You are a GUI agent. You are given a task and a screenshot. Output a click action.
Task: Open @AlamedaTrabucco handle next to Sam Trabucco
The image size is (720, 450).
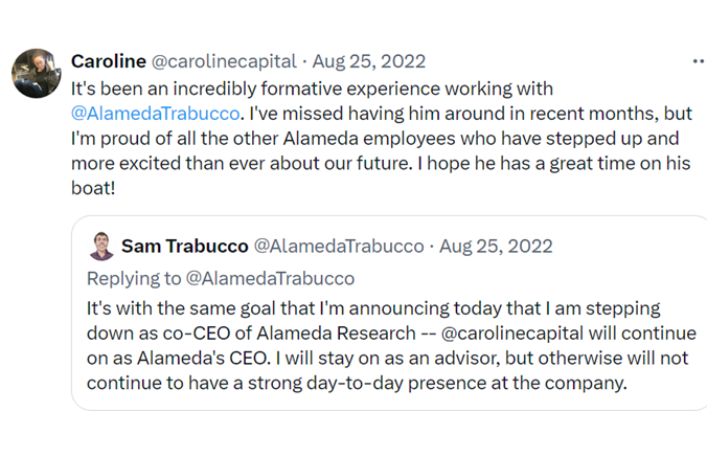[339, 246]
